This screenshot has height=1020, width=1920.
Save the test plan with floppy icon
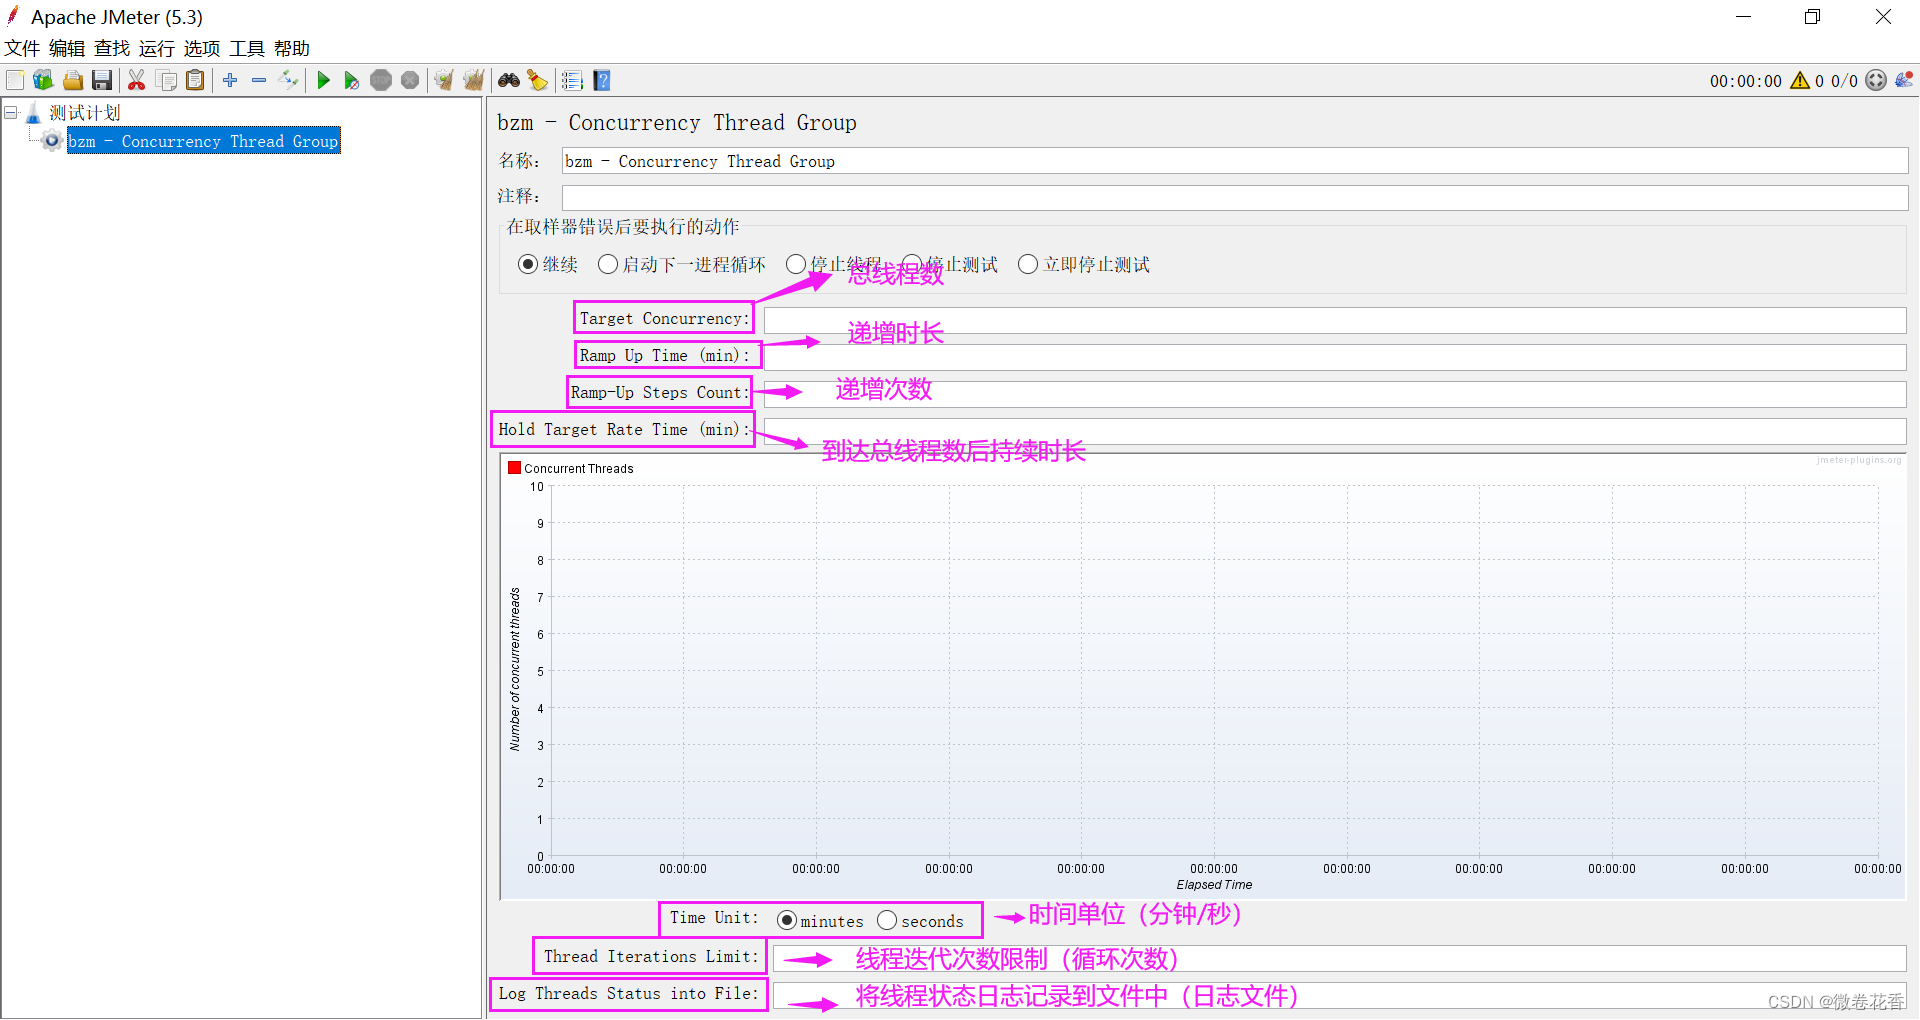tap(102, 80)
